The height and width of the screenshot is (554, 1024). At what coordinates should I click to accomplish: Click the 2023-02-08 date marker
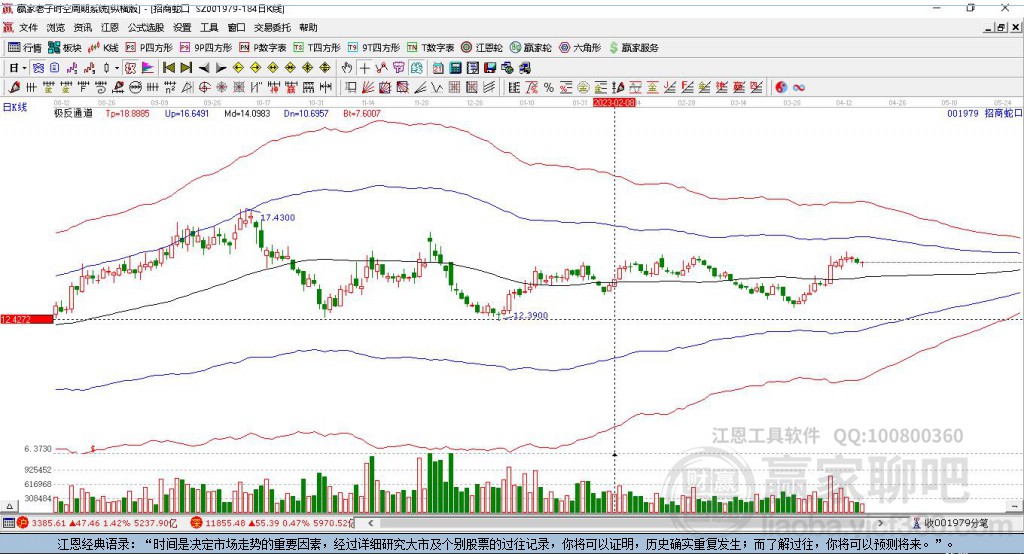[x=614, y=103]
